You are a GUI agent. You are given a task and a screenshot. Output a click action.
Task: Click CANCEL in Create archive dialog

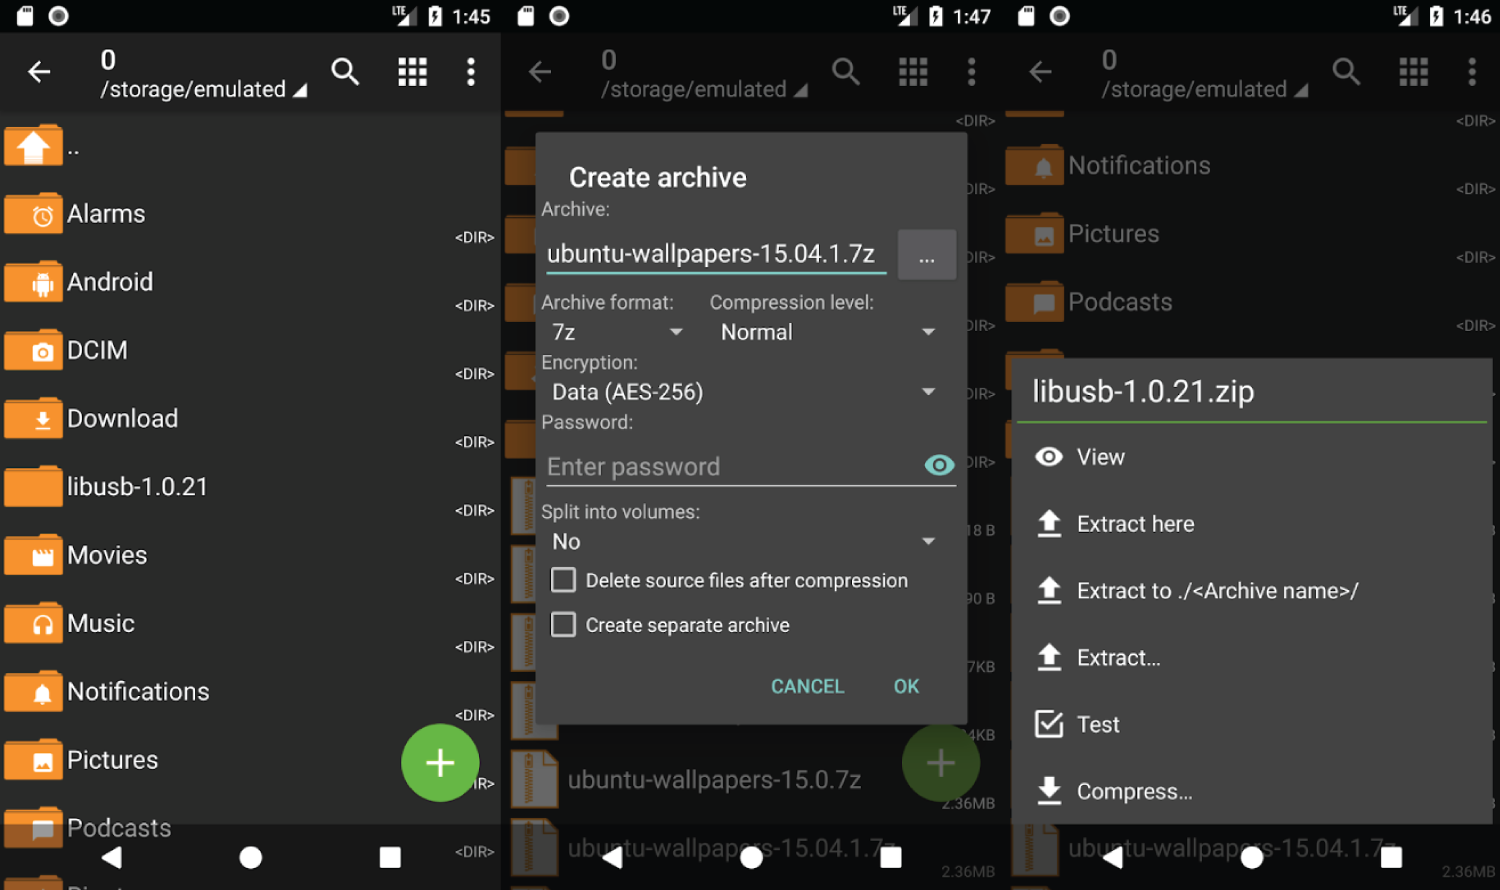tap(807, 686)
